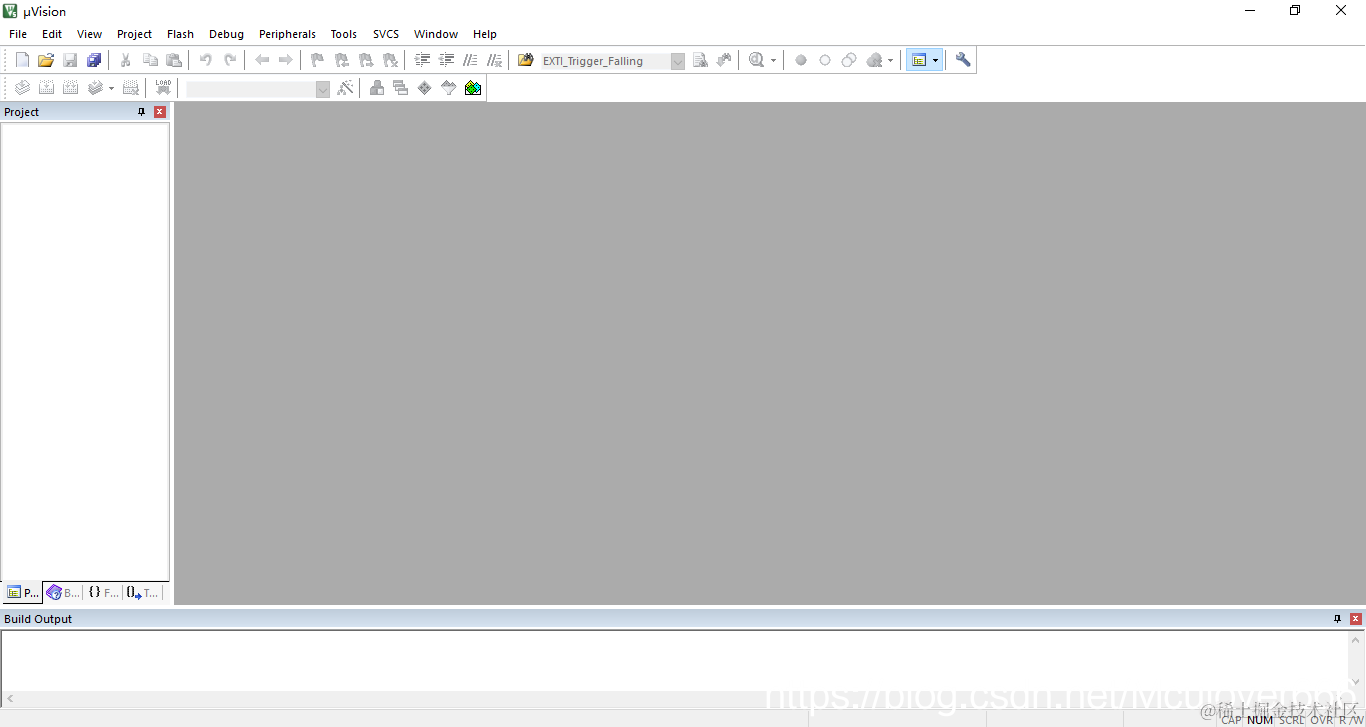1366x727 pixels.
Task: Insert a breakpoint with the filled circle icon
Action: [801, 60]
